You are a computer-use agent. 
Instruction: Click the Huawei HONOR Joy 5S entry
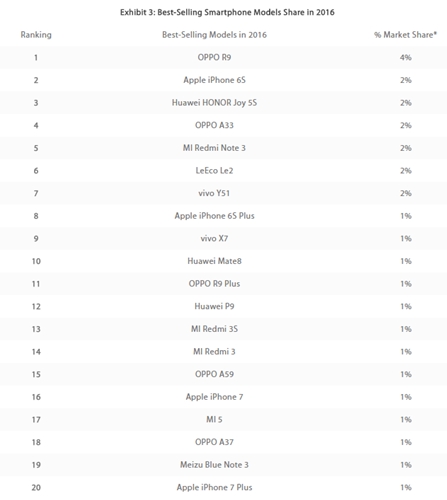pyautogui.click(x=214, y=103)
